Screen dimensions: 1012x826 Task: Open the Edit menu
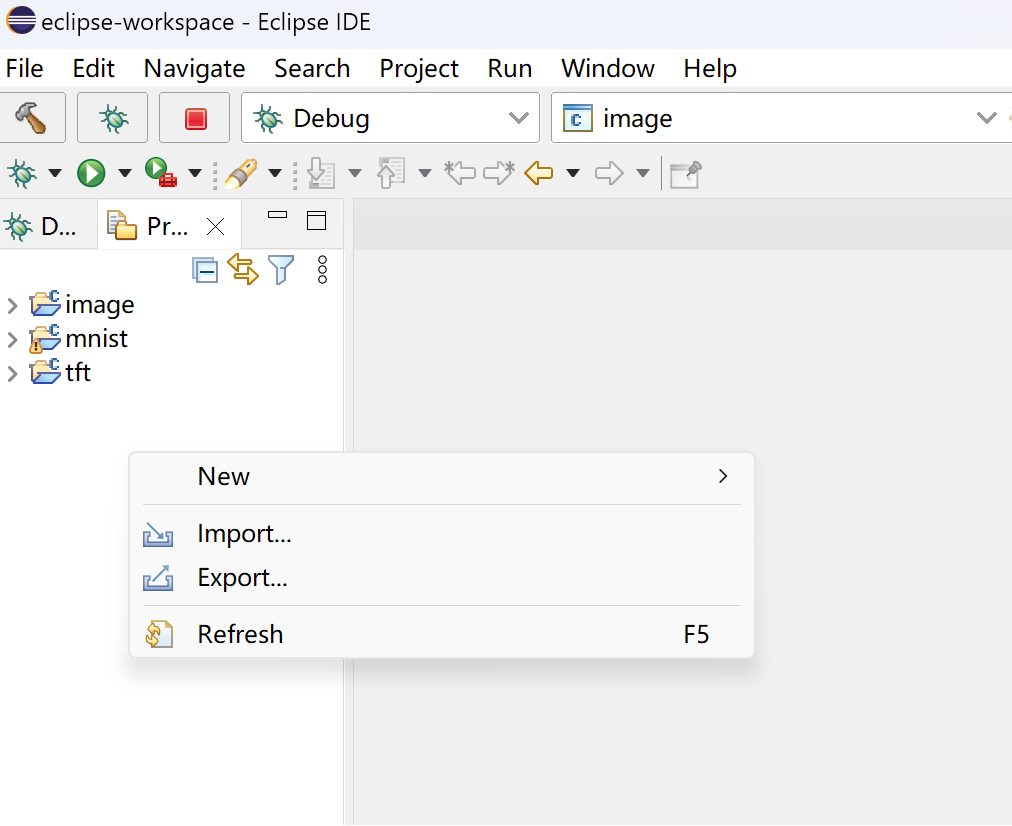tap(94, 68)
